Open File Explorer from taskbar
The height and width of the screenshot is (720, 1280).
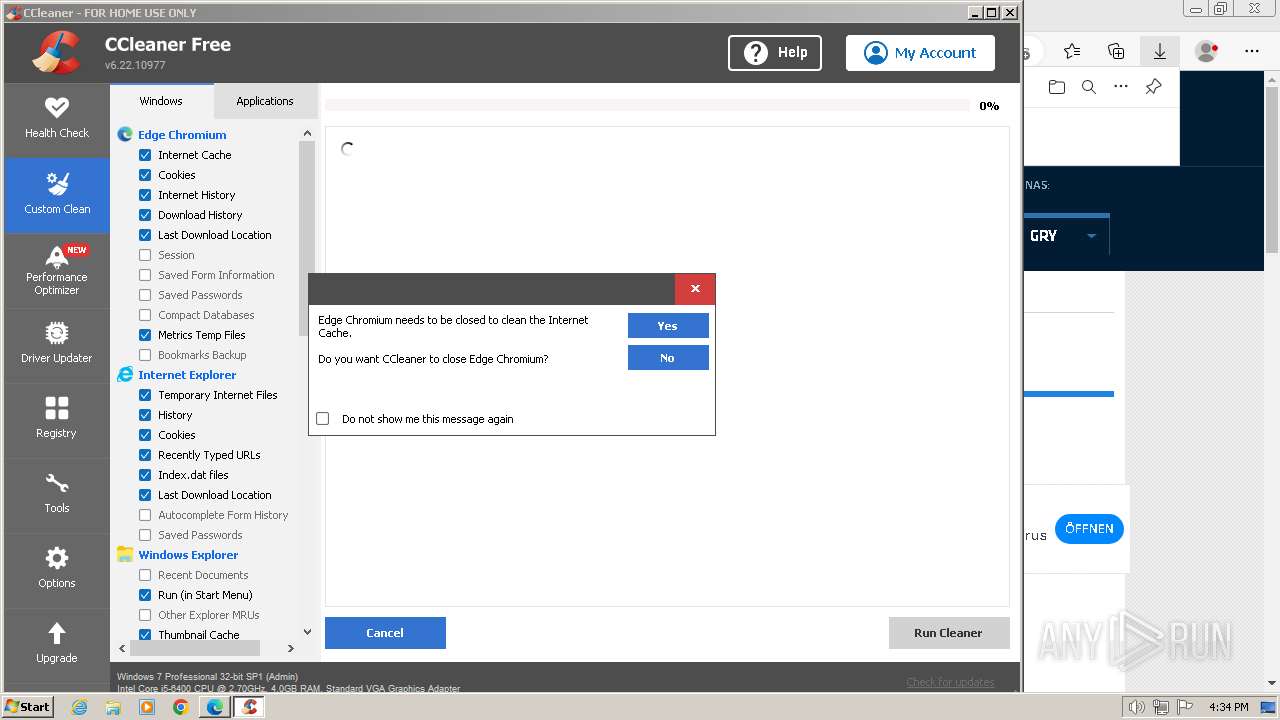pos(113,707)
